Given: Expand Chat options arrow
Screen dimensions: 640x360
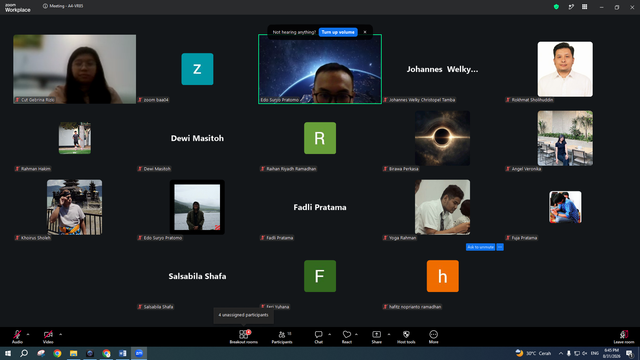Looking at the screenshot, I should point(329,334).
